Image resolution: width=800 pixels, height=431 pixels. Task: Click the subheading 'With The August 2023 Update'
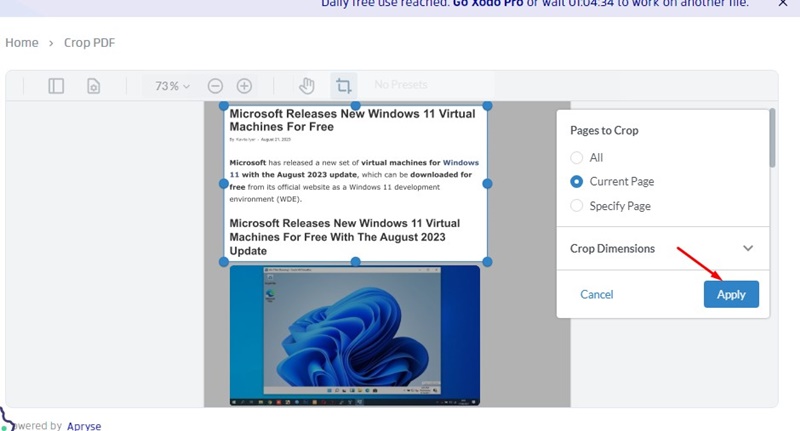[x=337, y=244]
